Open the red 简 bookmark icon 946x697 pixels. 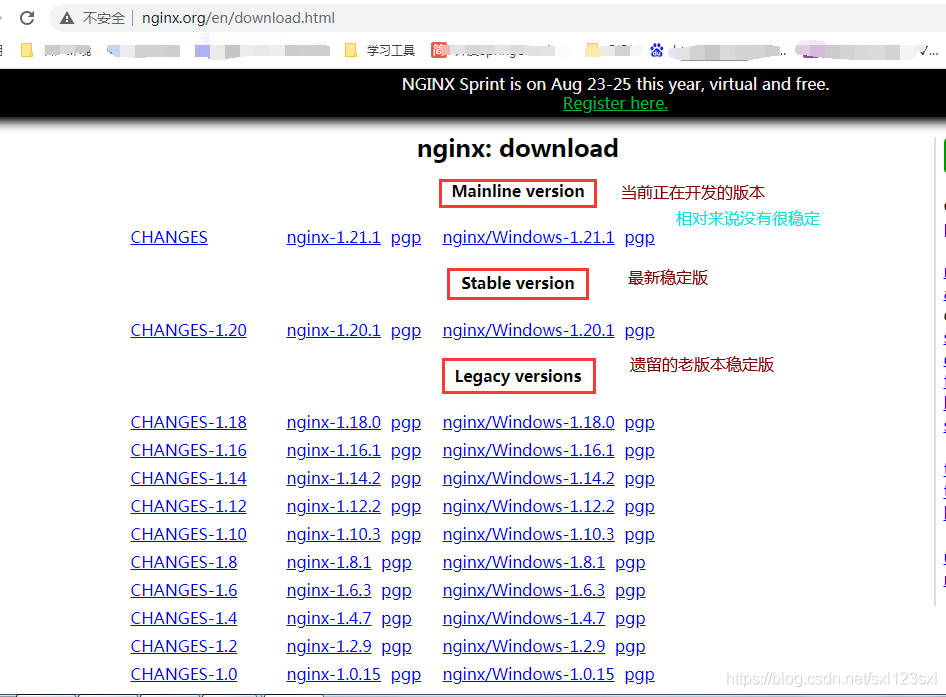tap(439, 50)
